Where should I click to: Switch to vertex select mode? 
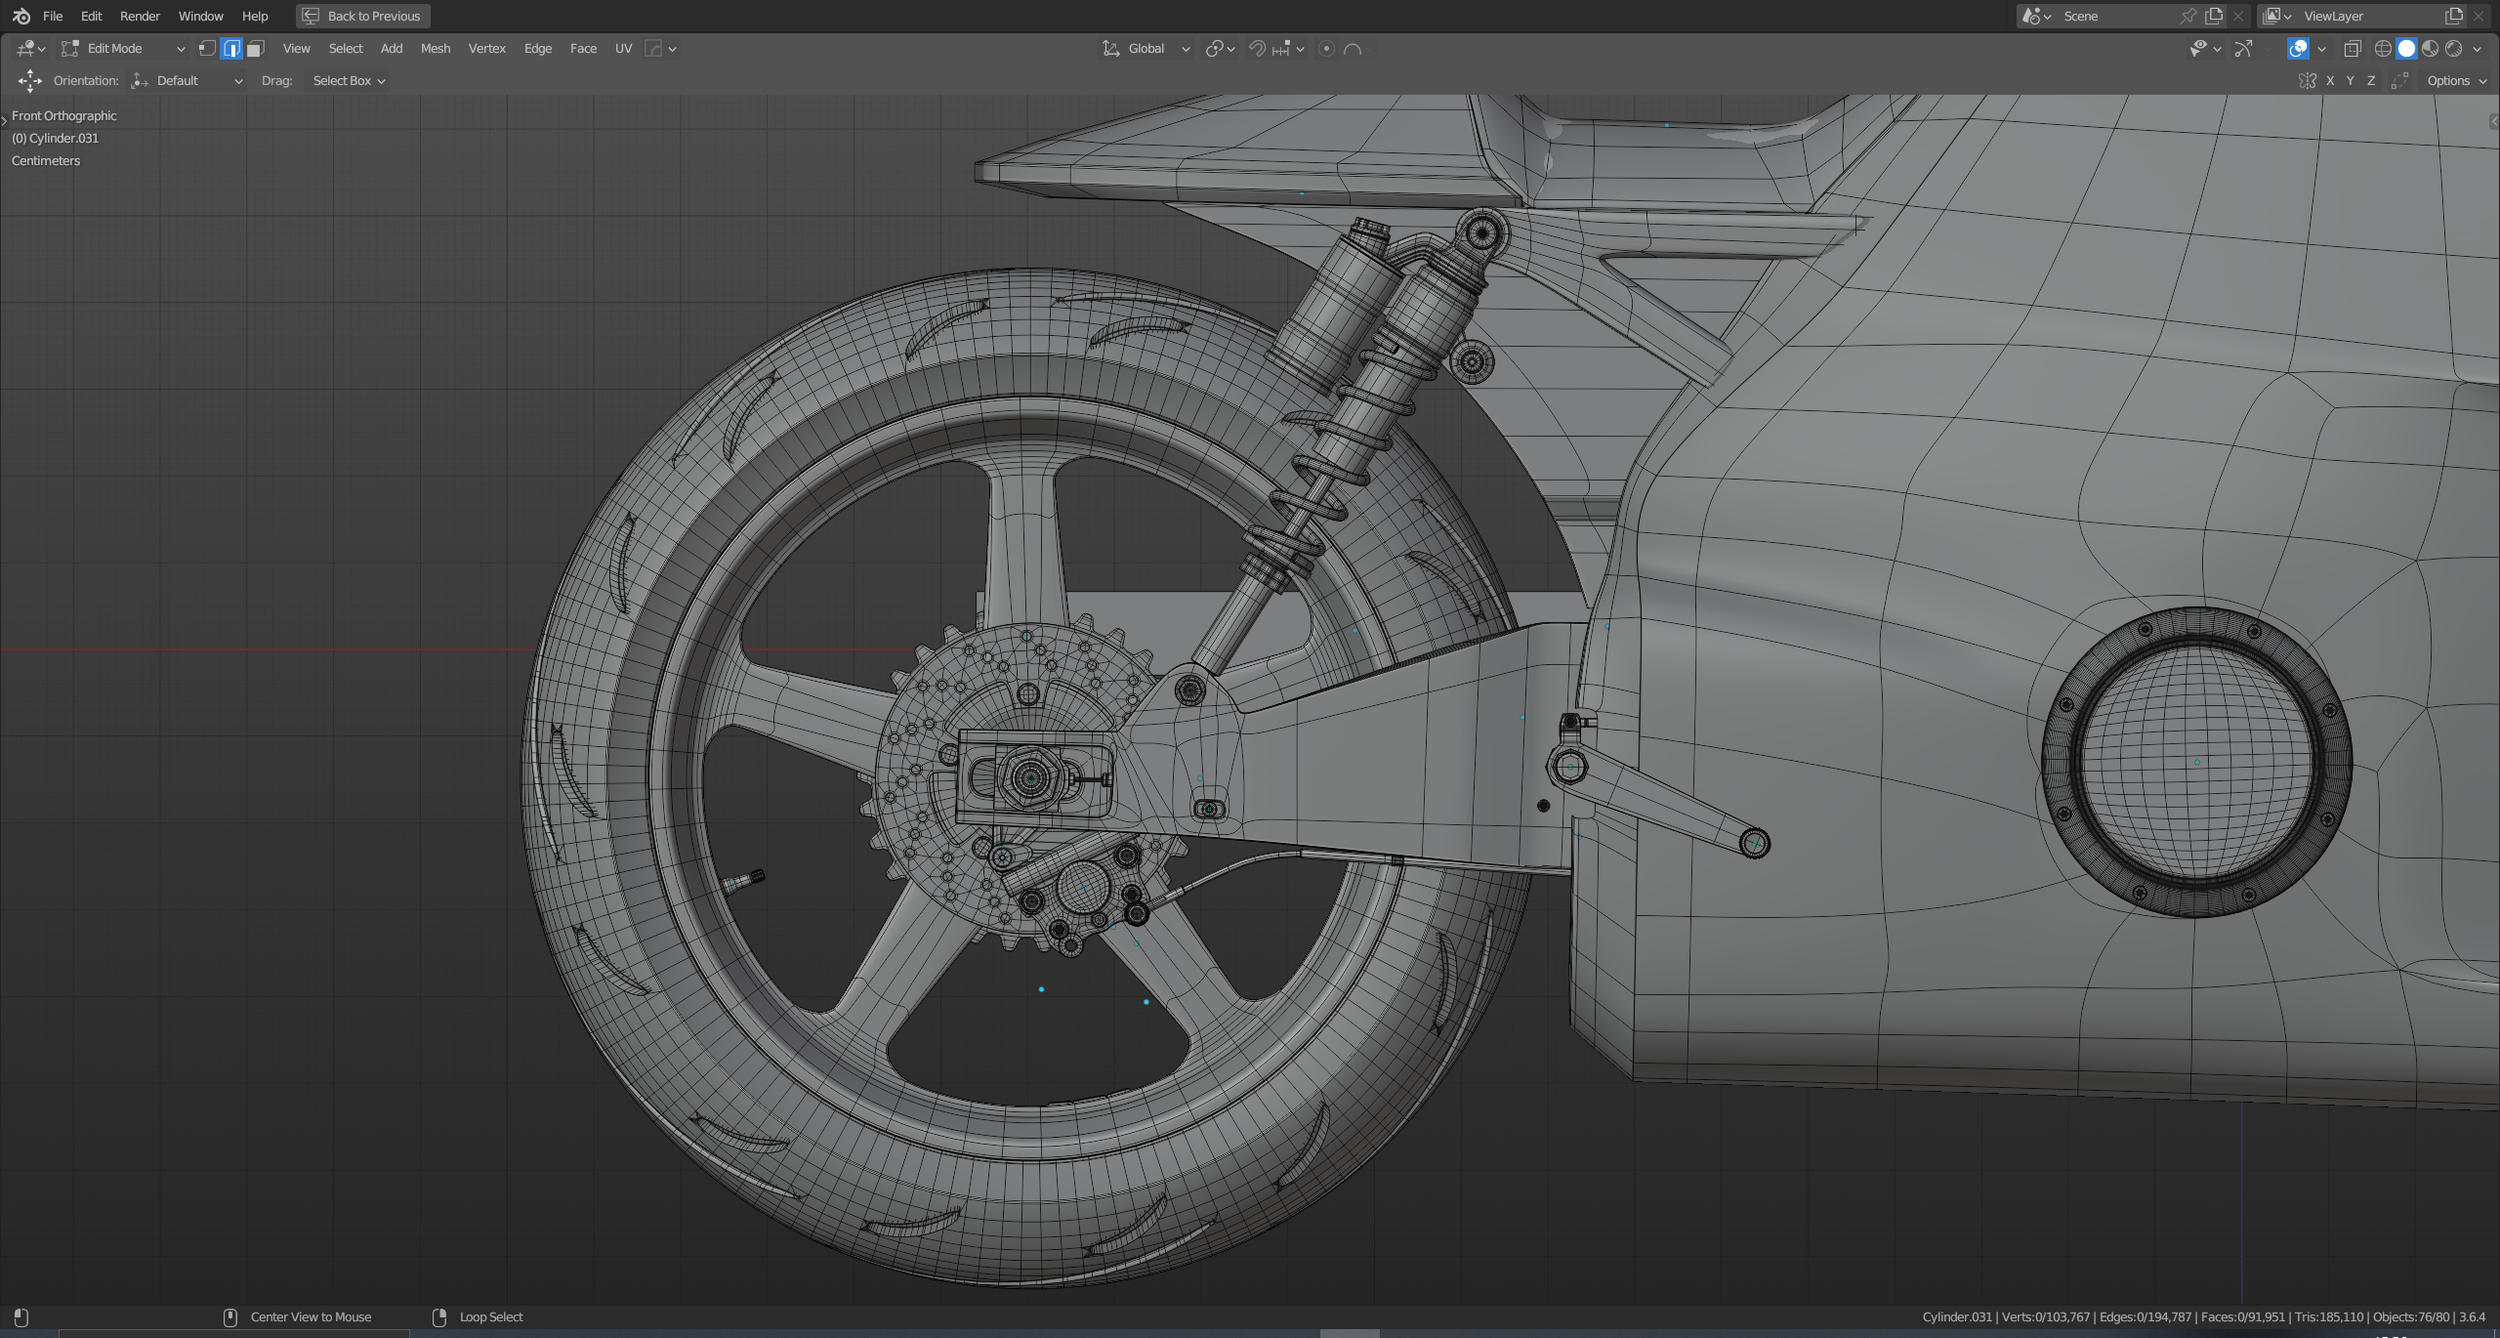[207, 48]
